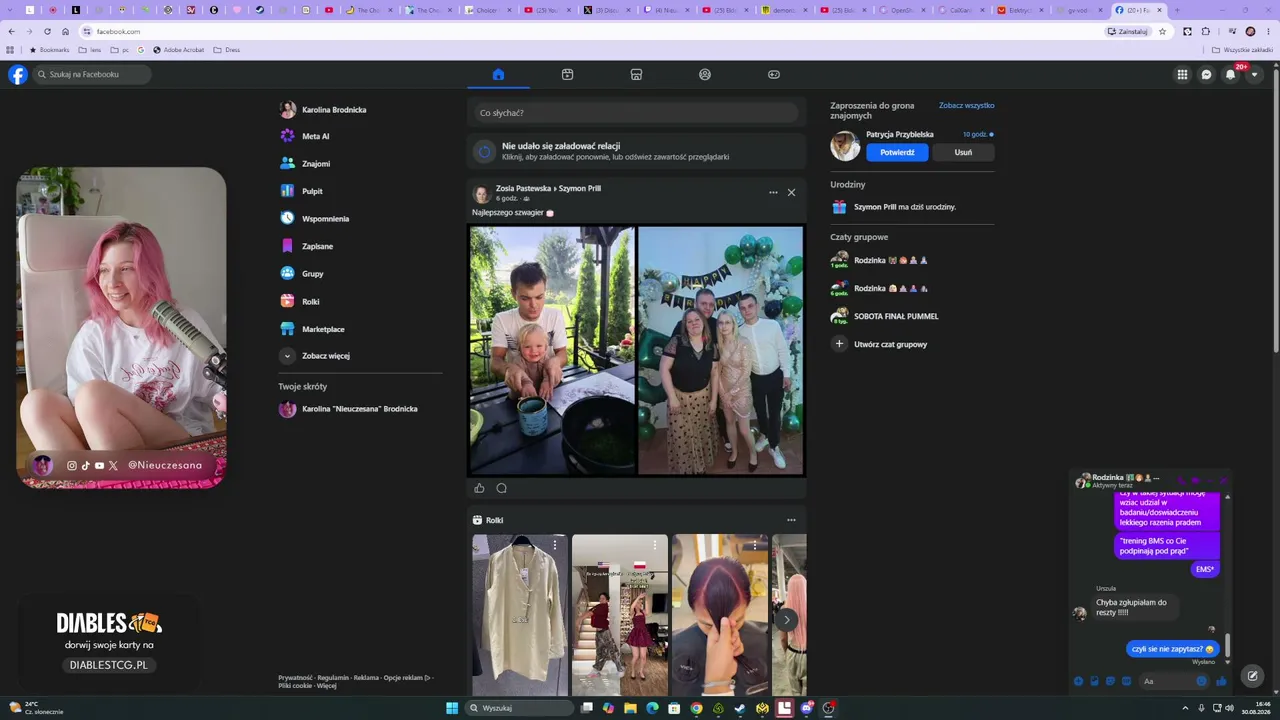Reload stories via the refresh circle icon
The width and height of the screenshot is (1280, 720).
tap(484, 152)
